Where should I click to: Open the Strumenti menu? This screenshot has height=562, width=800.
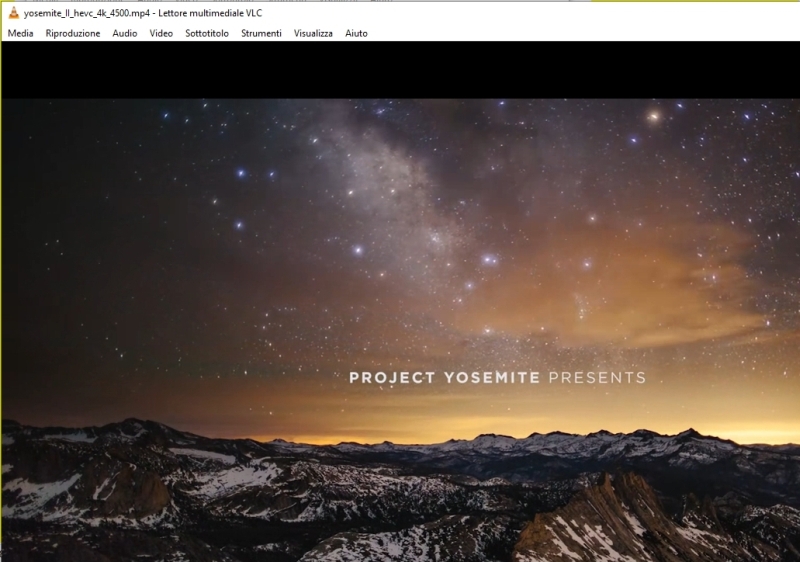(x=261, y=33)
